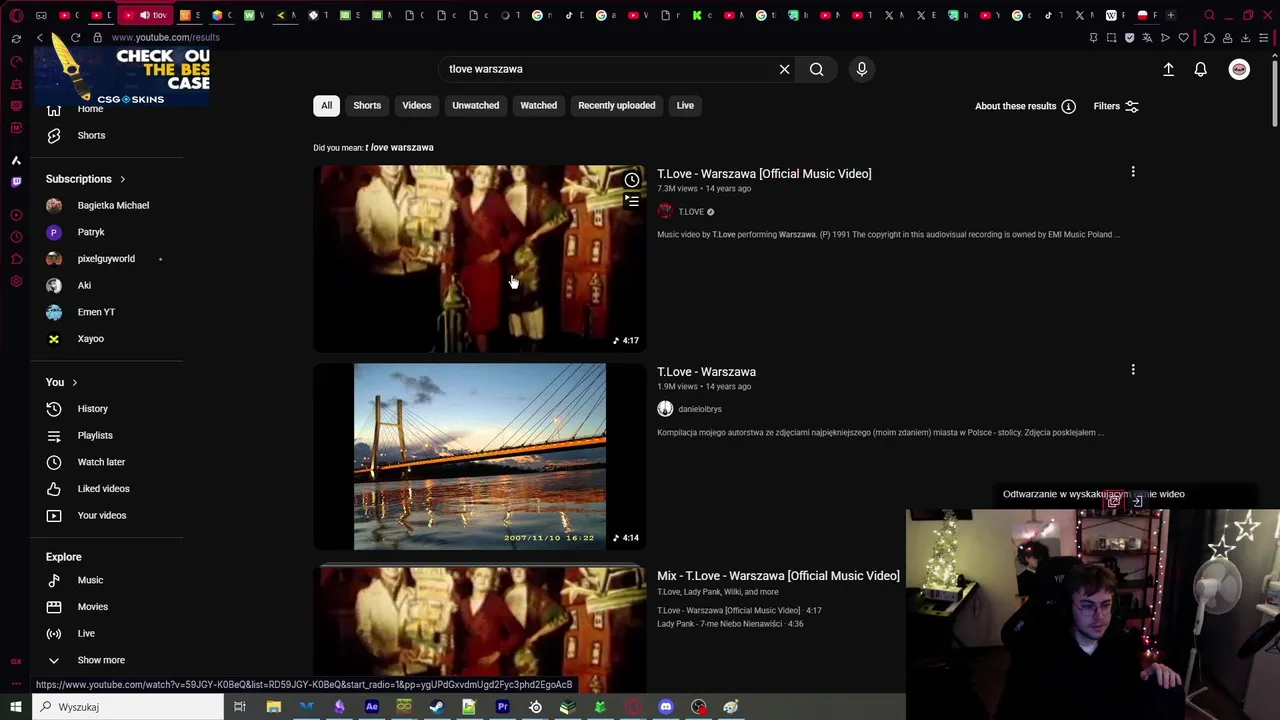Open Xayoo subscription channel
Viewport: 1280px width, 720px height.
[x=90, y=339]
